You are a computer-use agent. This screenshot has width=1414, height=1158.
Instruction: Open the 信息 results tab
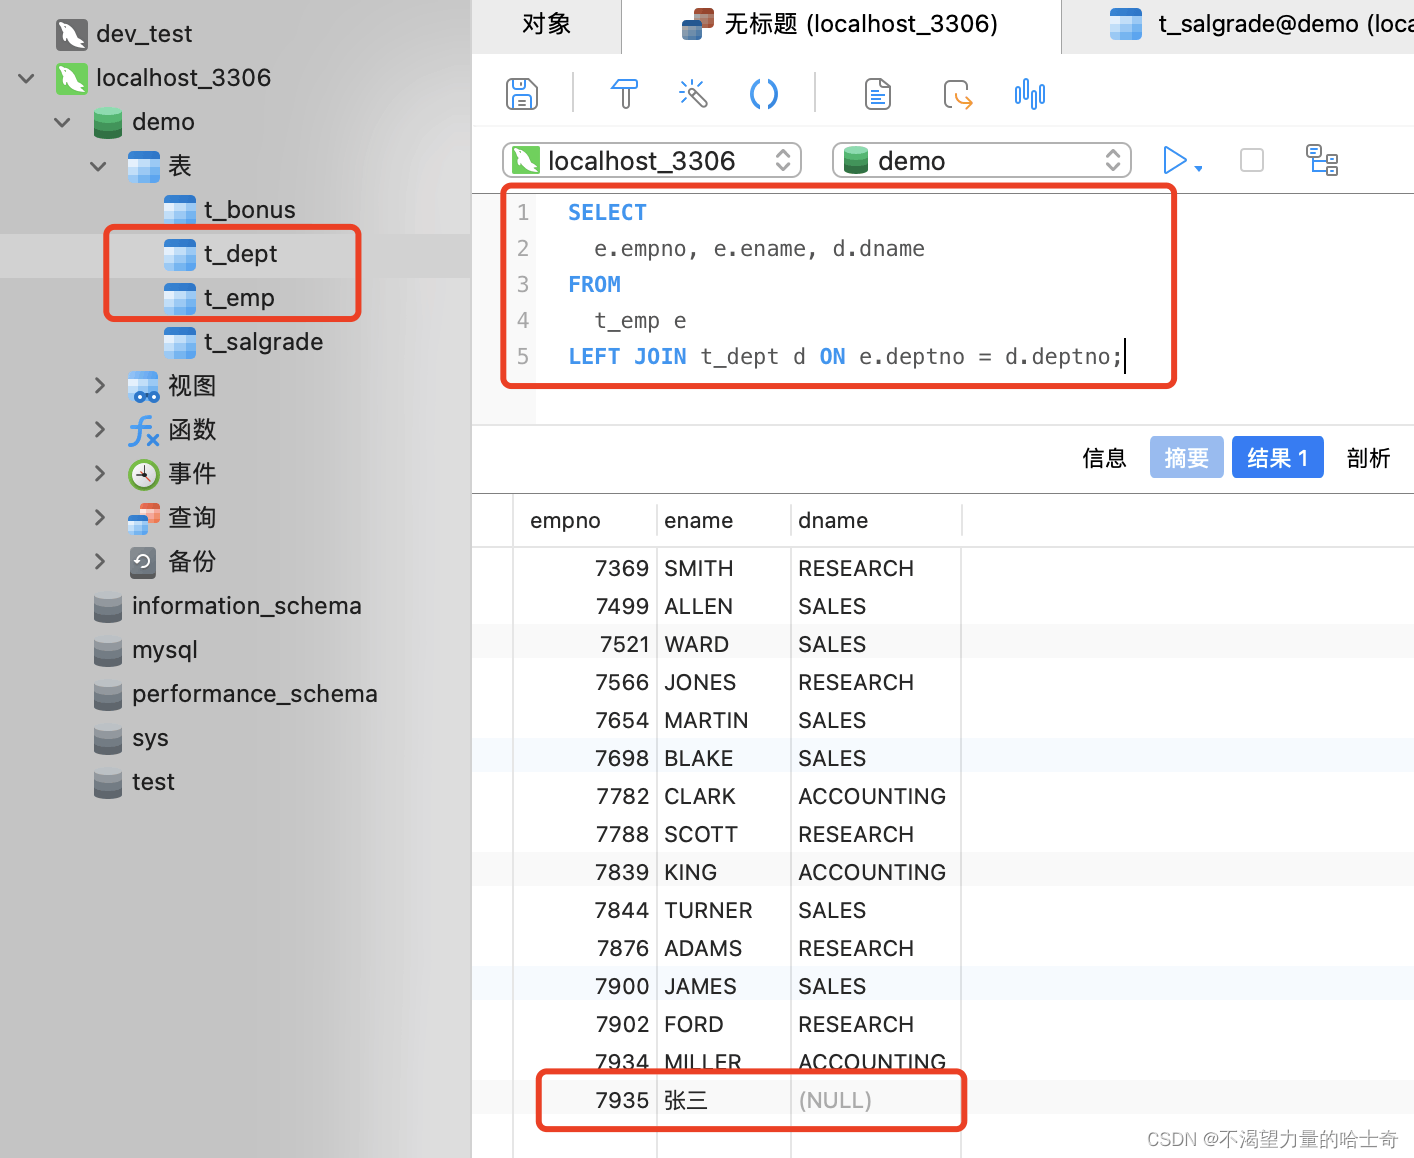tap(1104, 458)
